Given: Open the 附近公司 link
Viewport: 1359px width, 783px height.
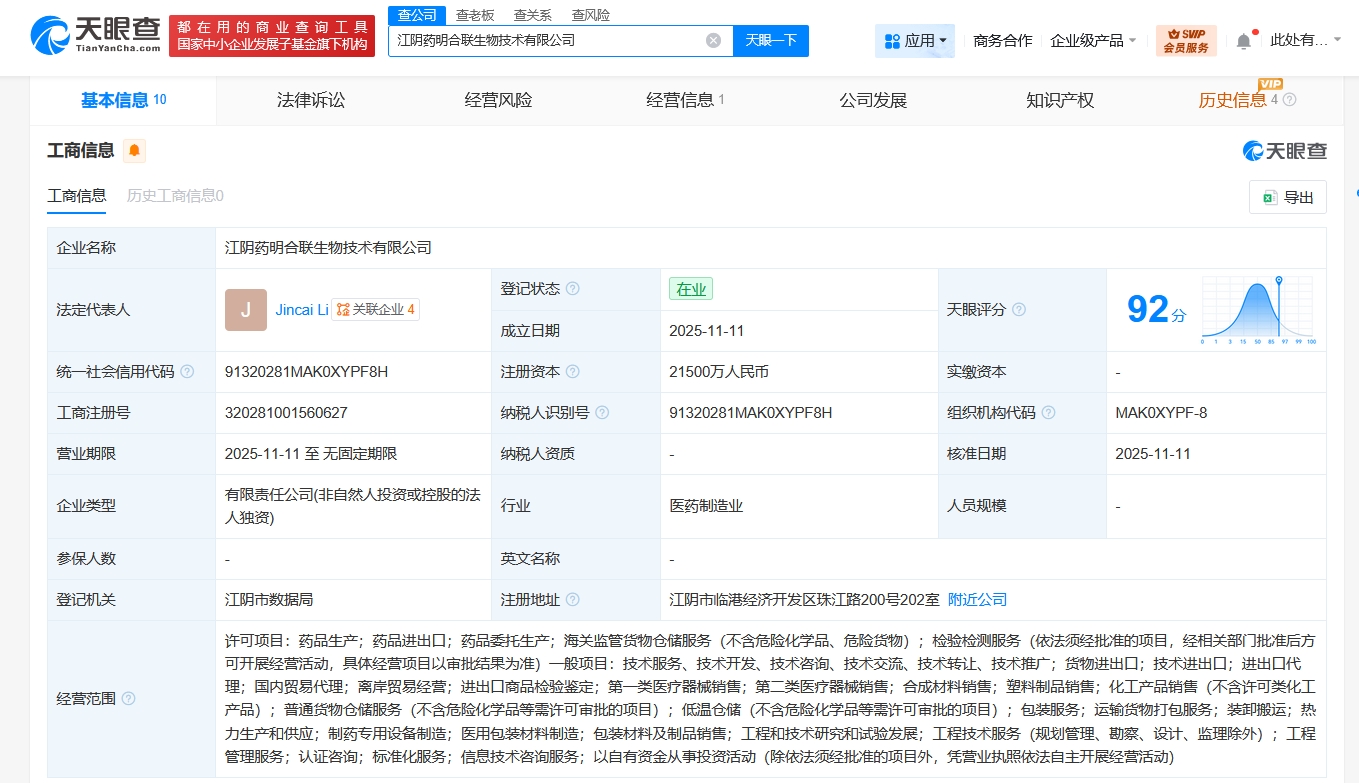Looking at the screenshot, I should 978,599.
